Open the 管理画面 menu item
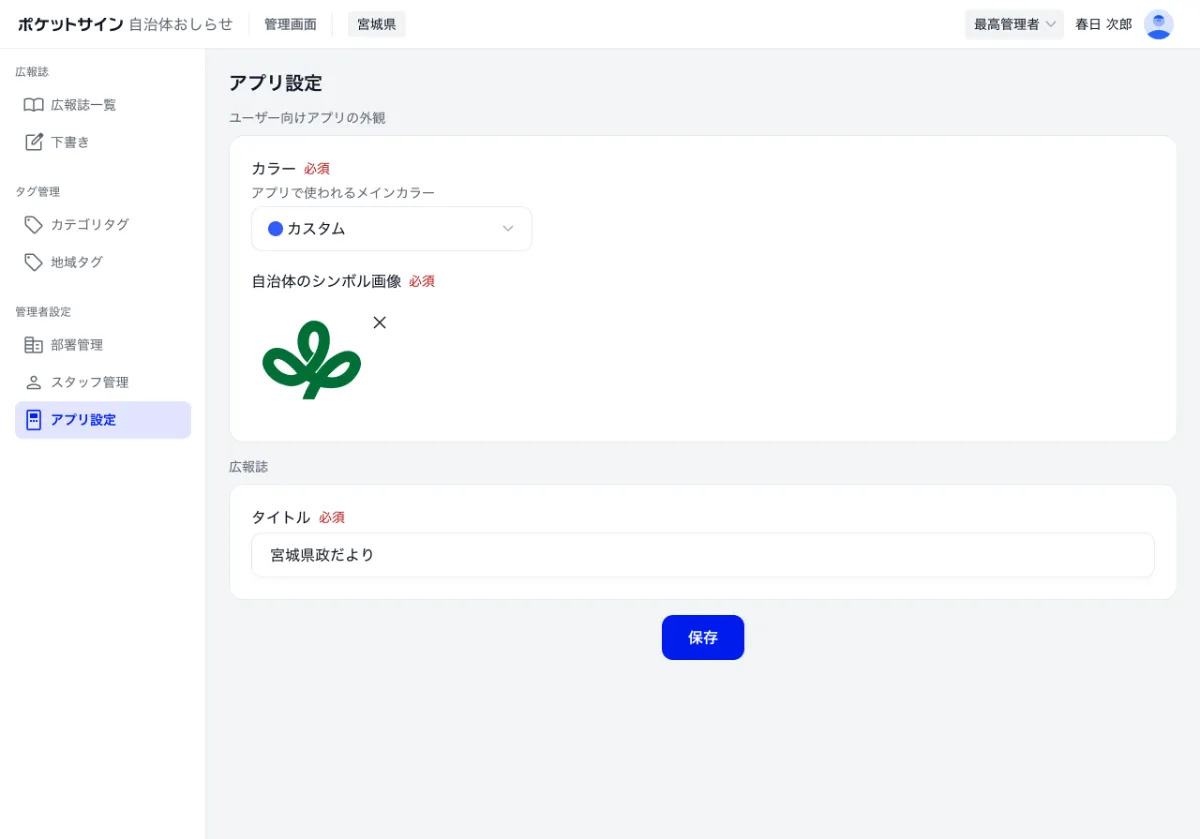The image size is (1200, 839). pos(290,23)
